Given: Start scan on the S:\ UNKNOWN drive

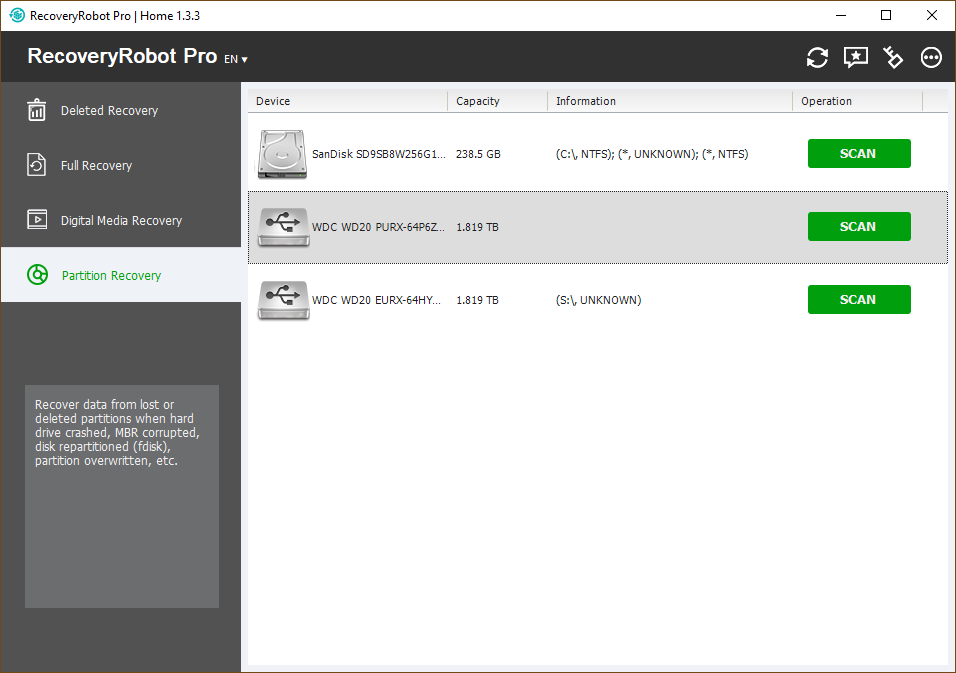Looking at the screenshot, I should (x=858, y=300).
